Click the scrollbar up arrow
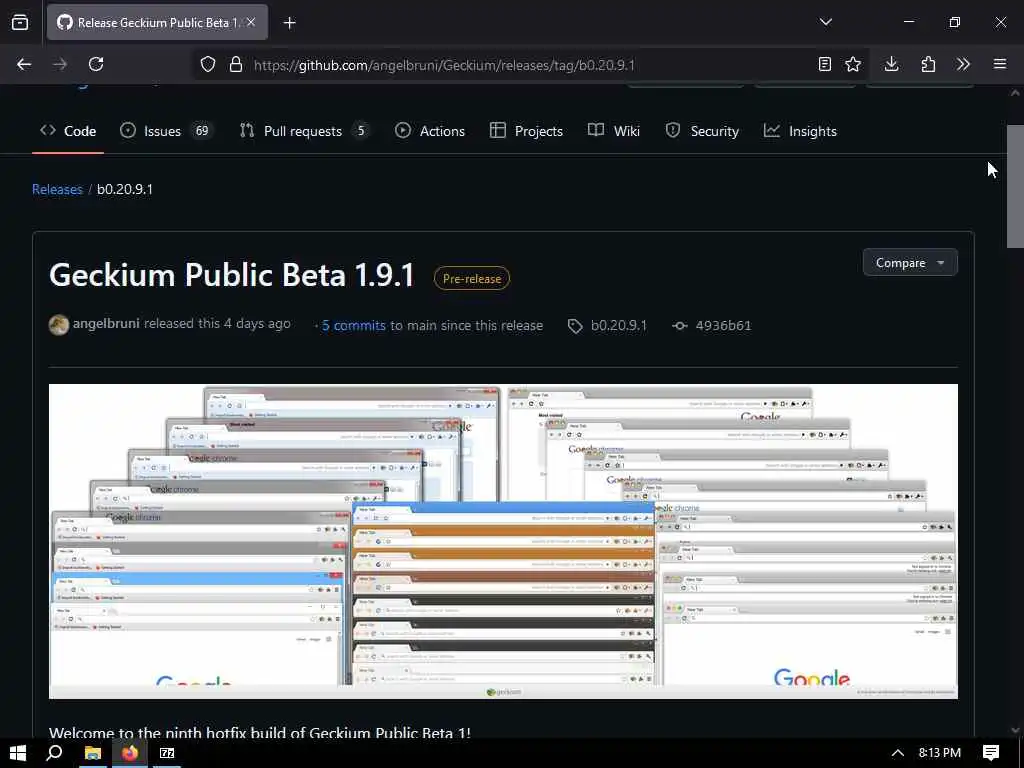This screenshot has width=1024, height=768. 1015,93
